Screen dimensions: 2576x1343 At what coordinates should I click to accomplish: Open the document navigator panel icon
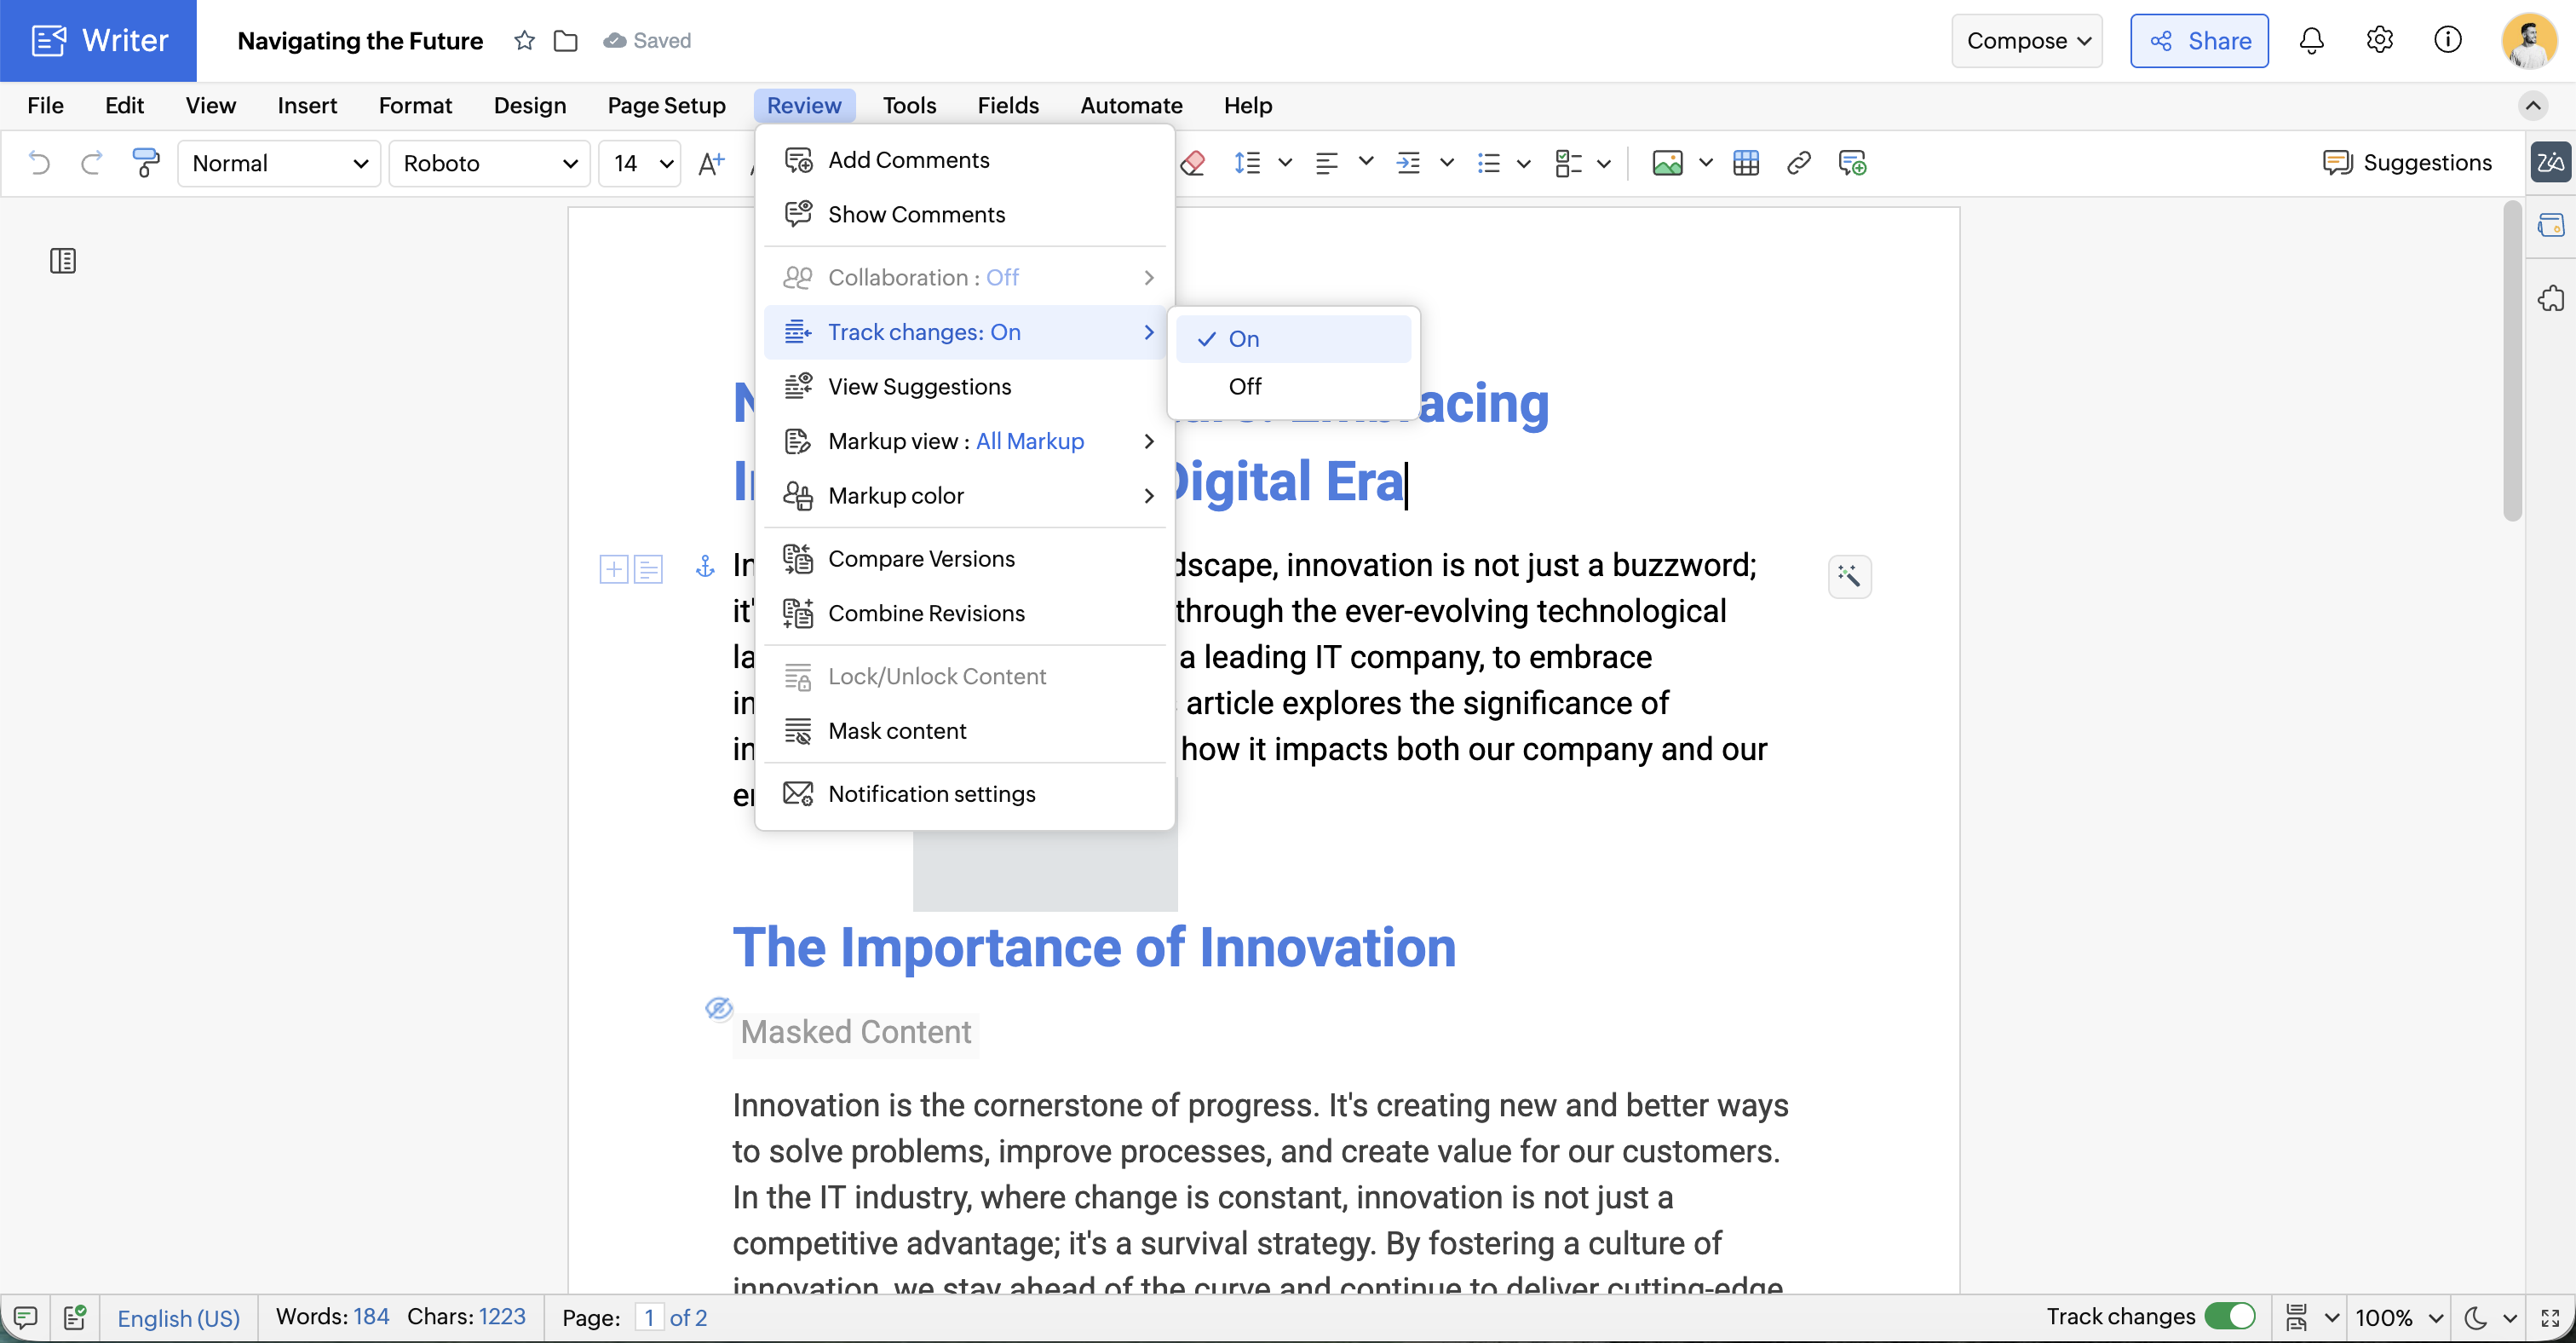[63, 261]
